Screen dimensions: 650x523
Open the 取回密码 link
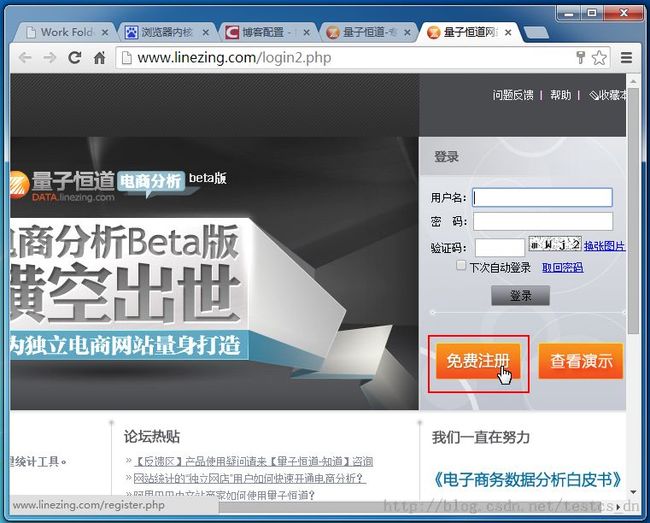[563, 268]
